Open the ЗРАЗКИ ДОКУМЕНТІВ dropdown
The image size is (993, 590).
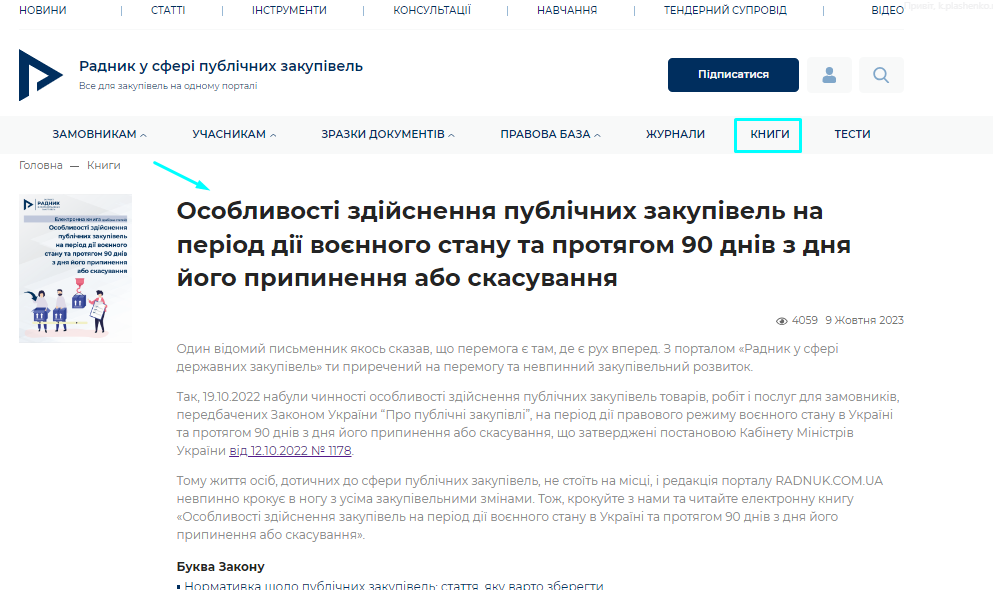388,134
